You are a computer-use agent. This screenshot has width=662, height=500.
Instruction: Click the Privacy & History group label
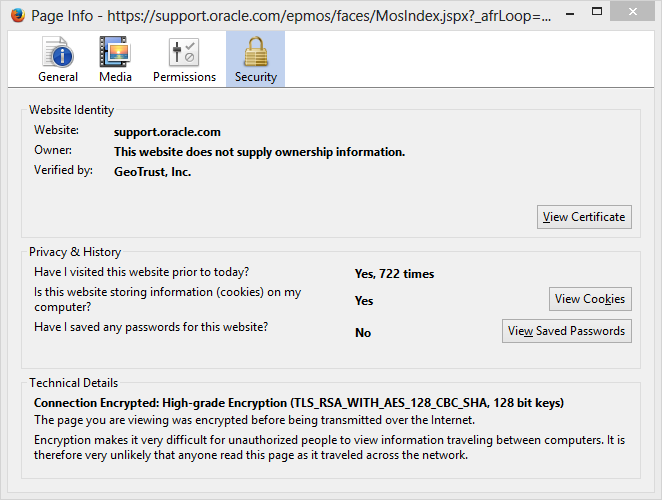coord(75,252)
